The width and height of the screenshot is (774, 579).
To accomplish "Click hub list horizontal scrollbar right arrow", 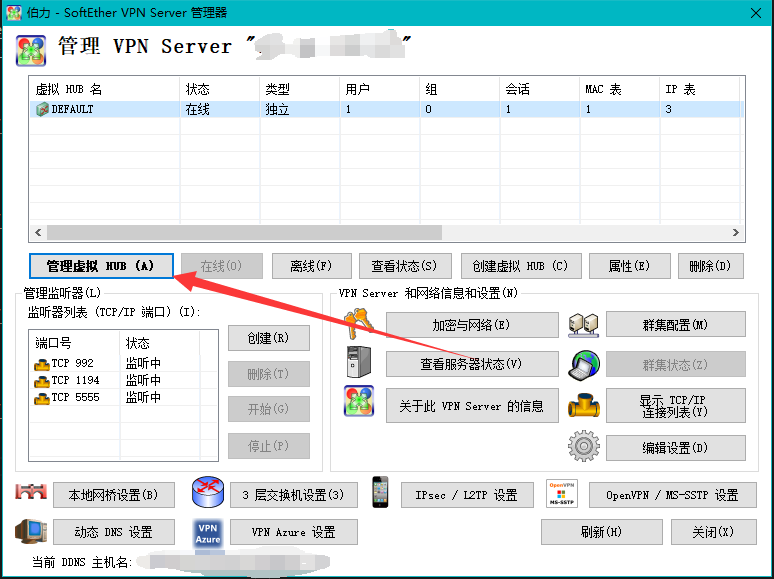I will pyautogui.click(x=735, y=232).
